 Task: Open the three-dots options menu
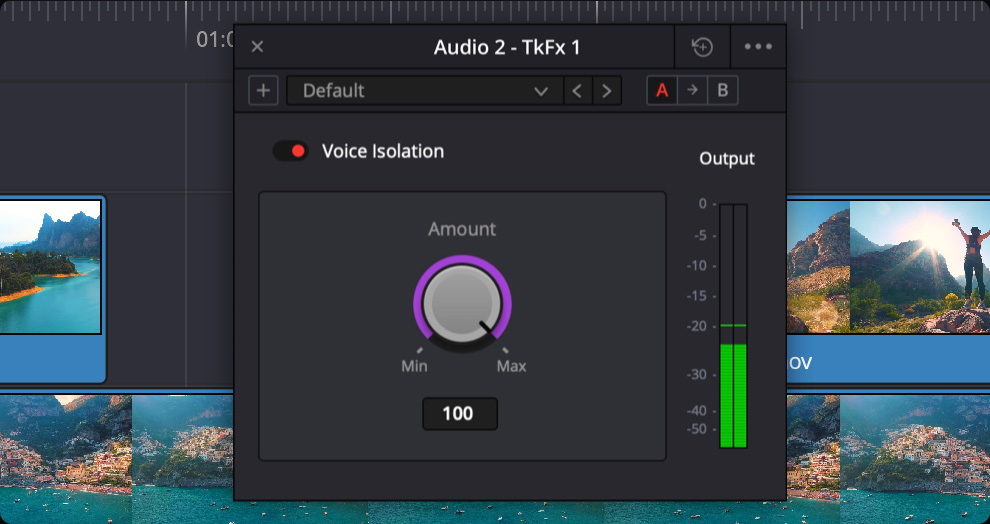point(758,47)
